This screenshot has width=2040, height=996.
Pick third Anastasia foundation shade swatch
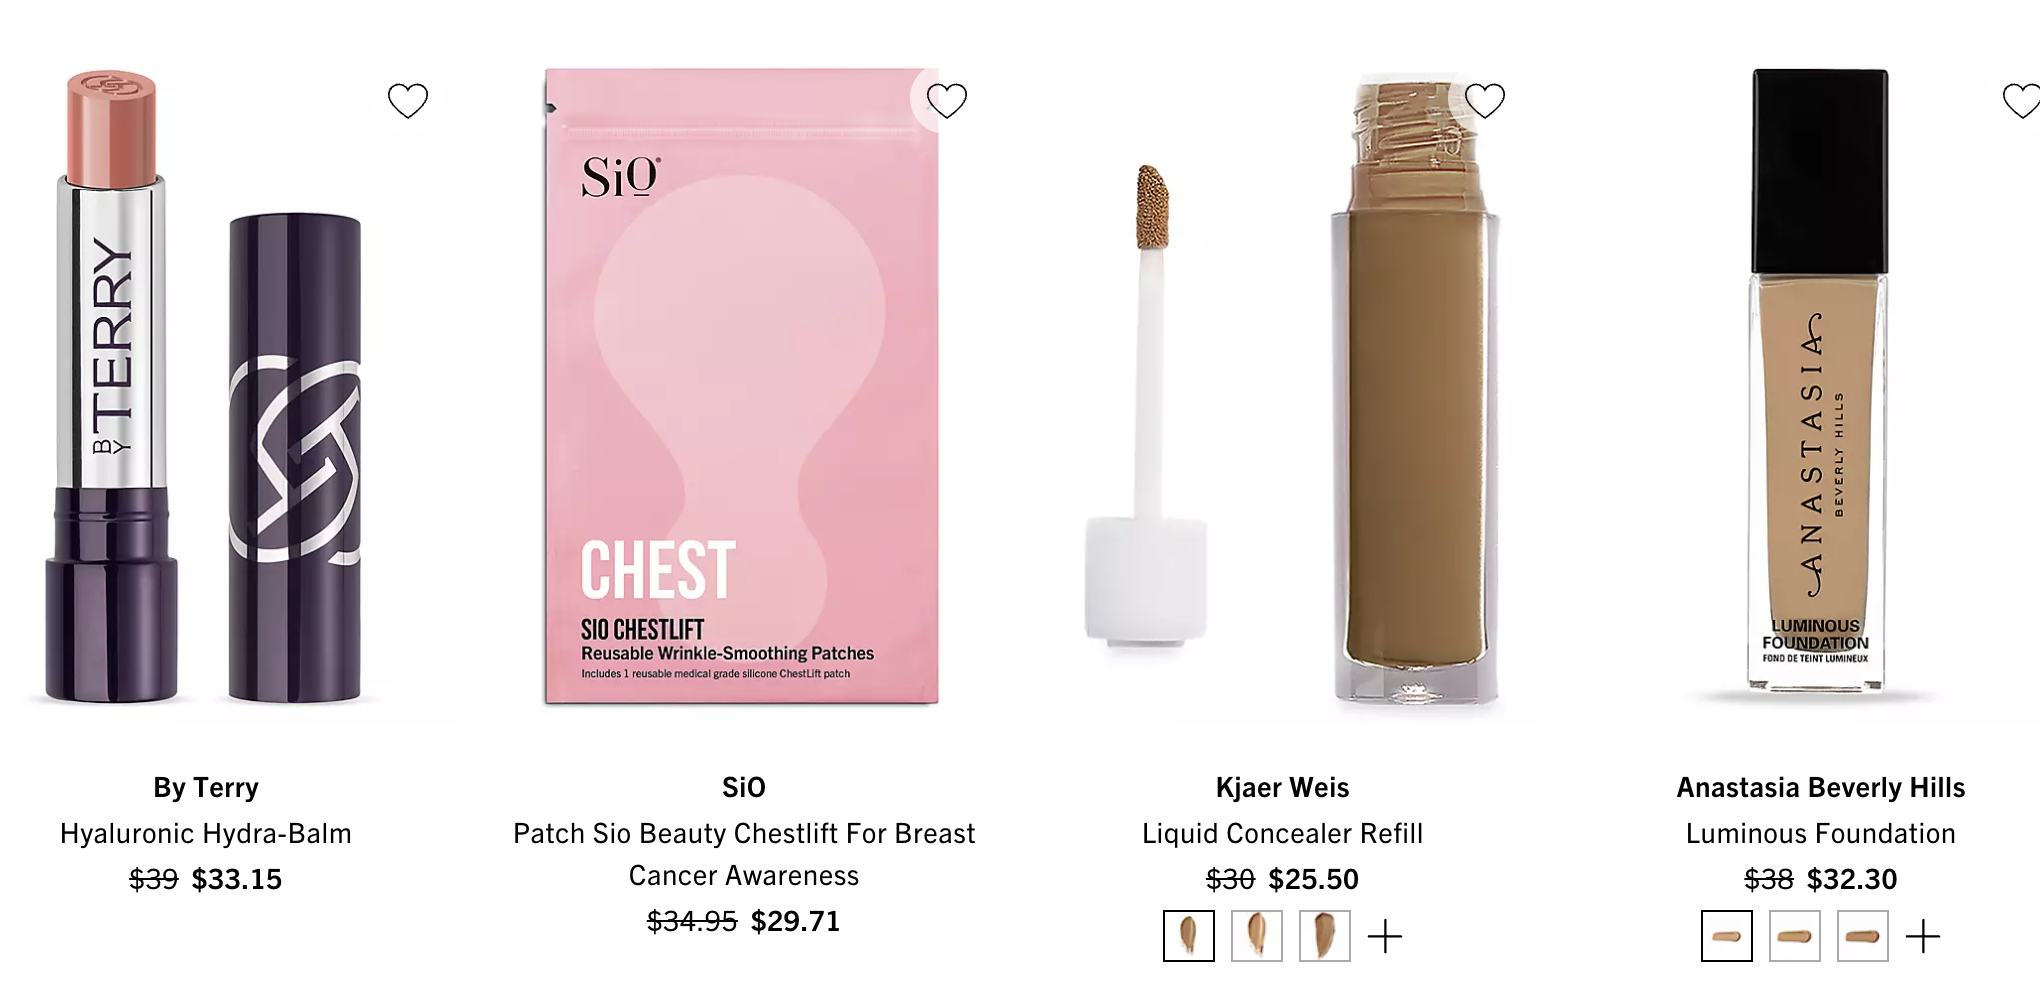coord(1863,936)
